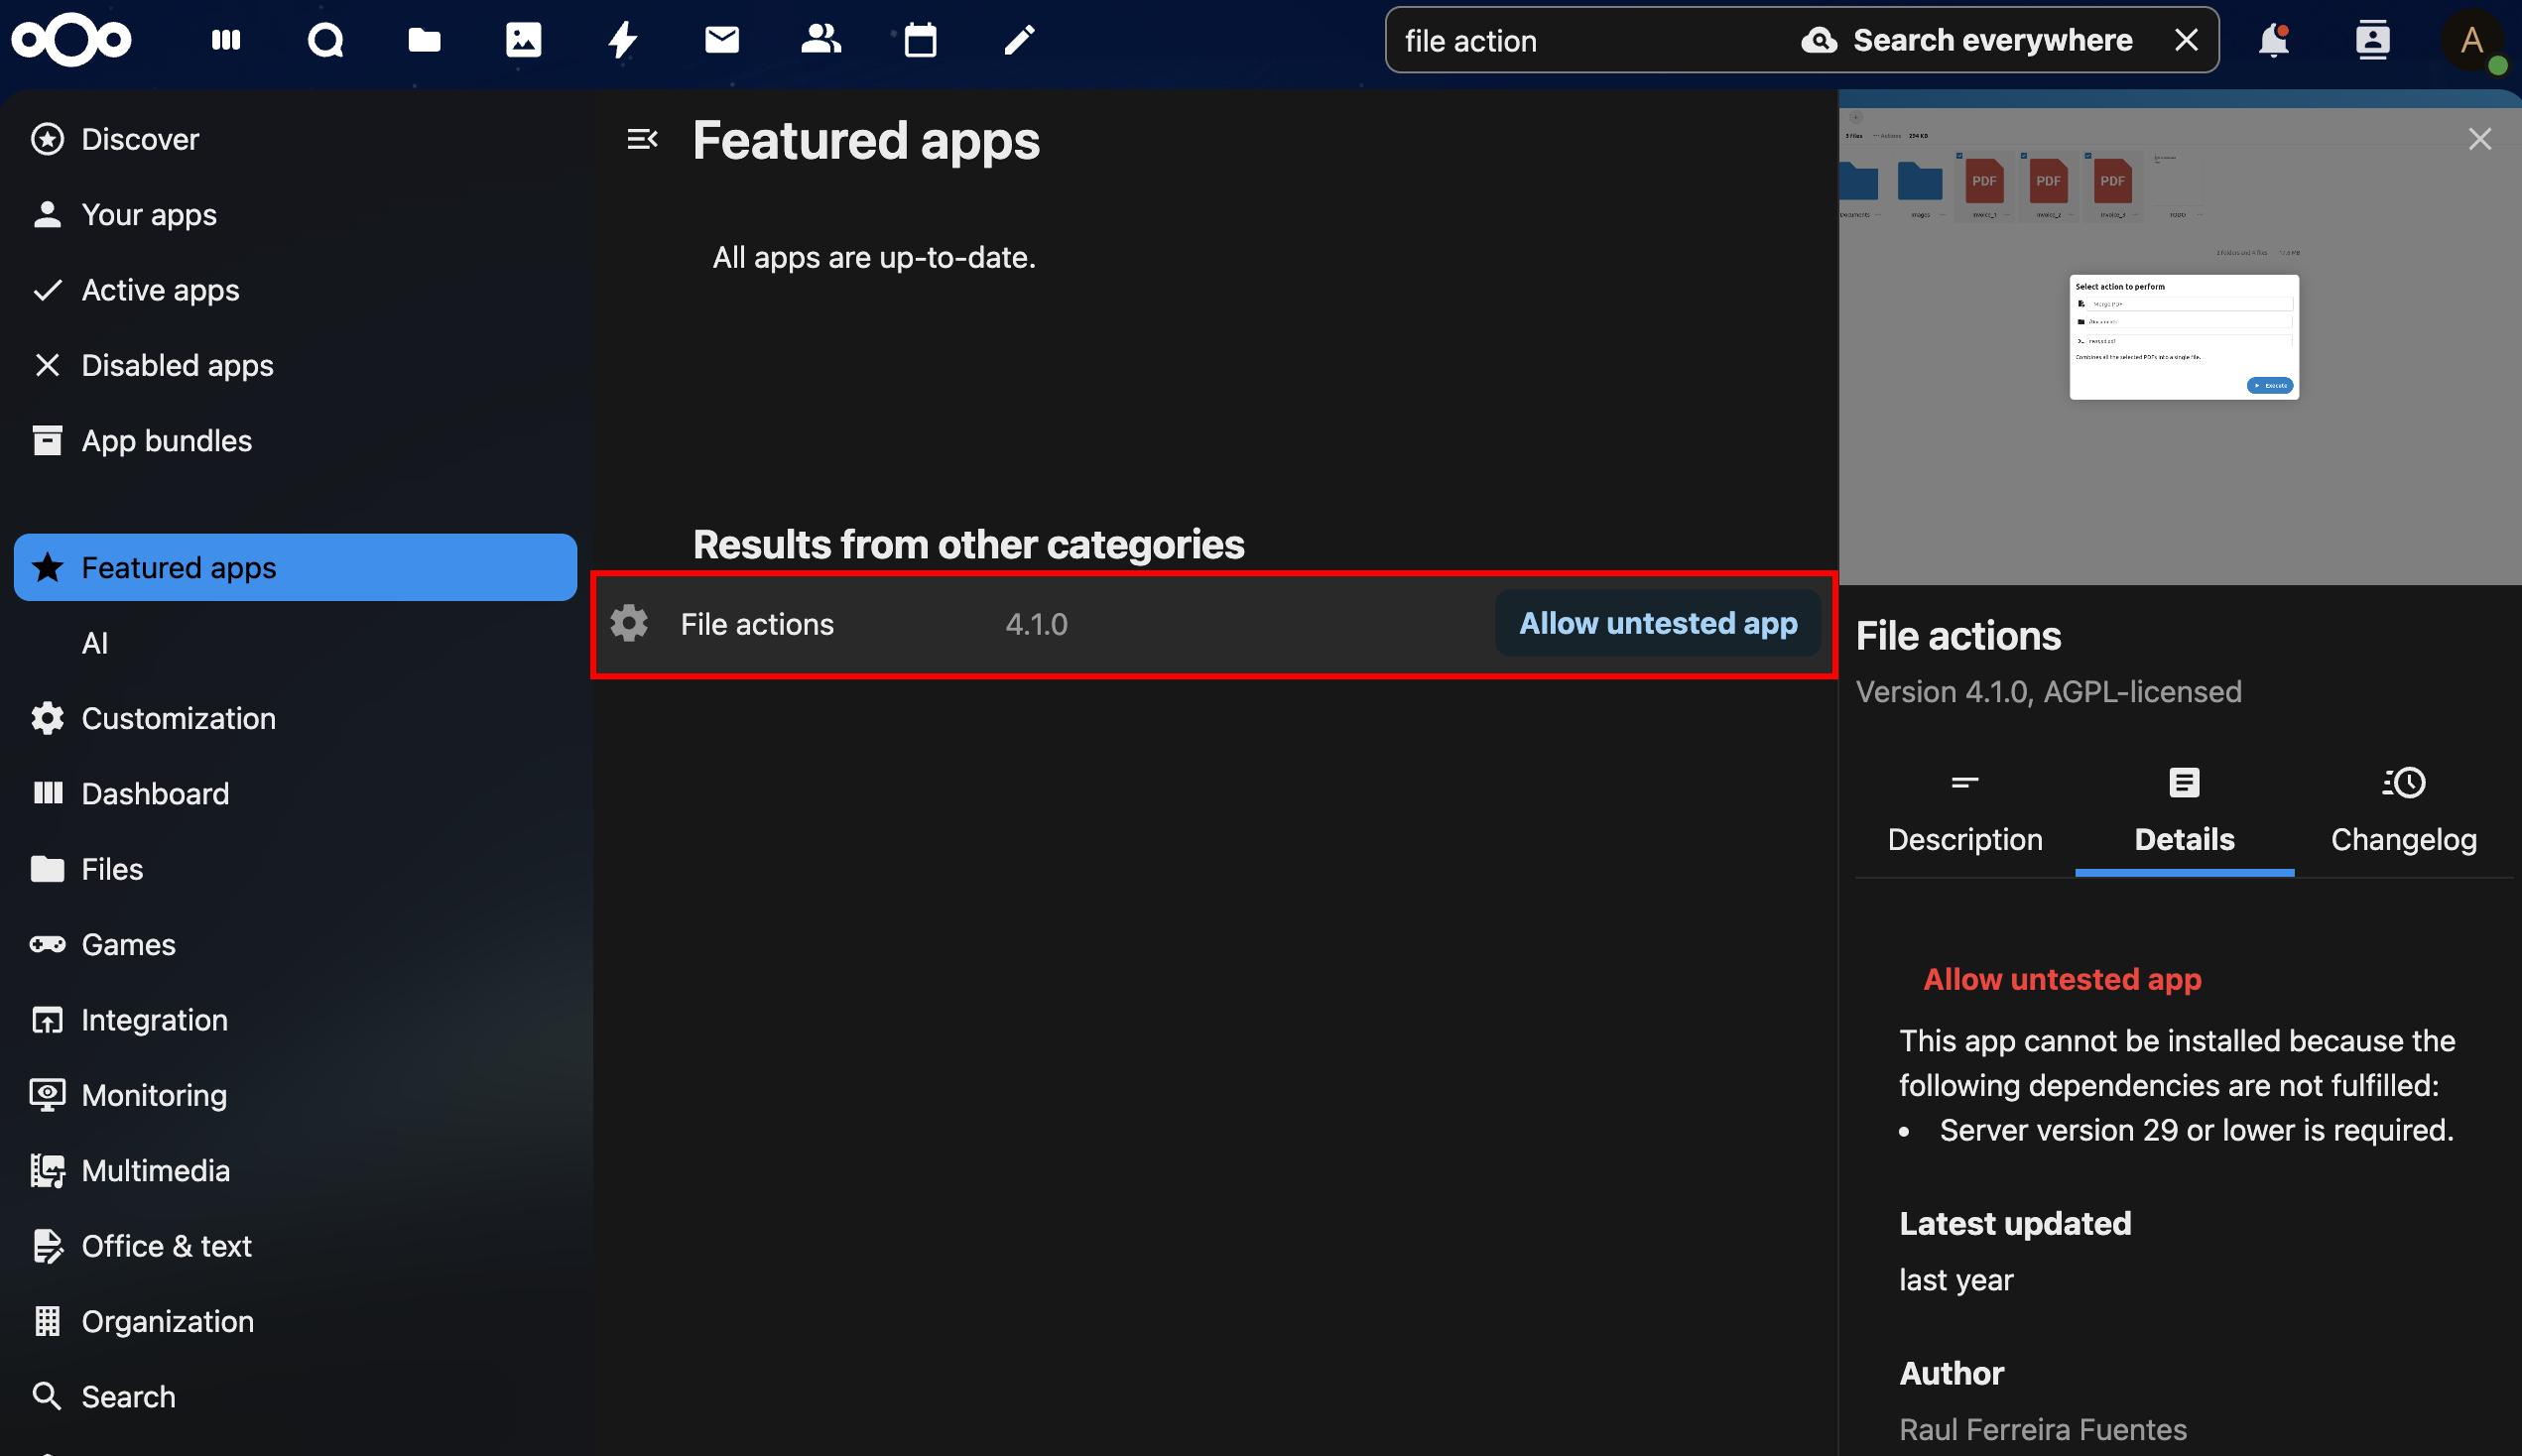Click Search everywhere option

[x=1967, y=40]
